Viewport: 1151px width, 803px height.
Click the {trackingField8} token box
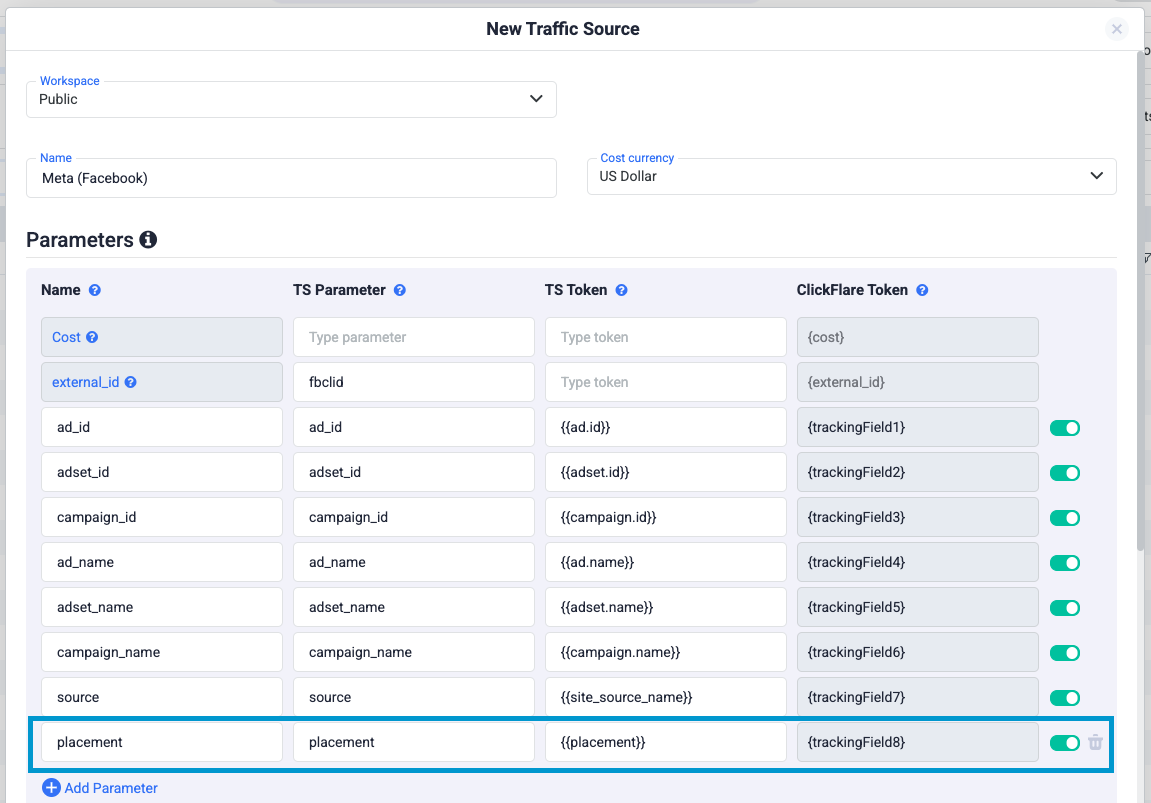tap(918, 742)
